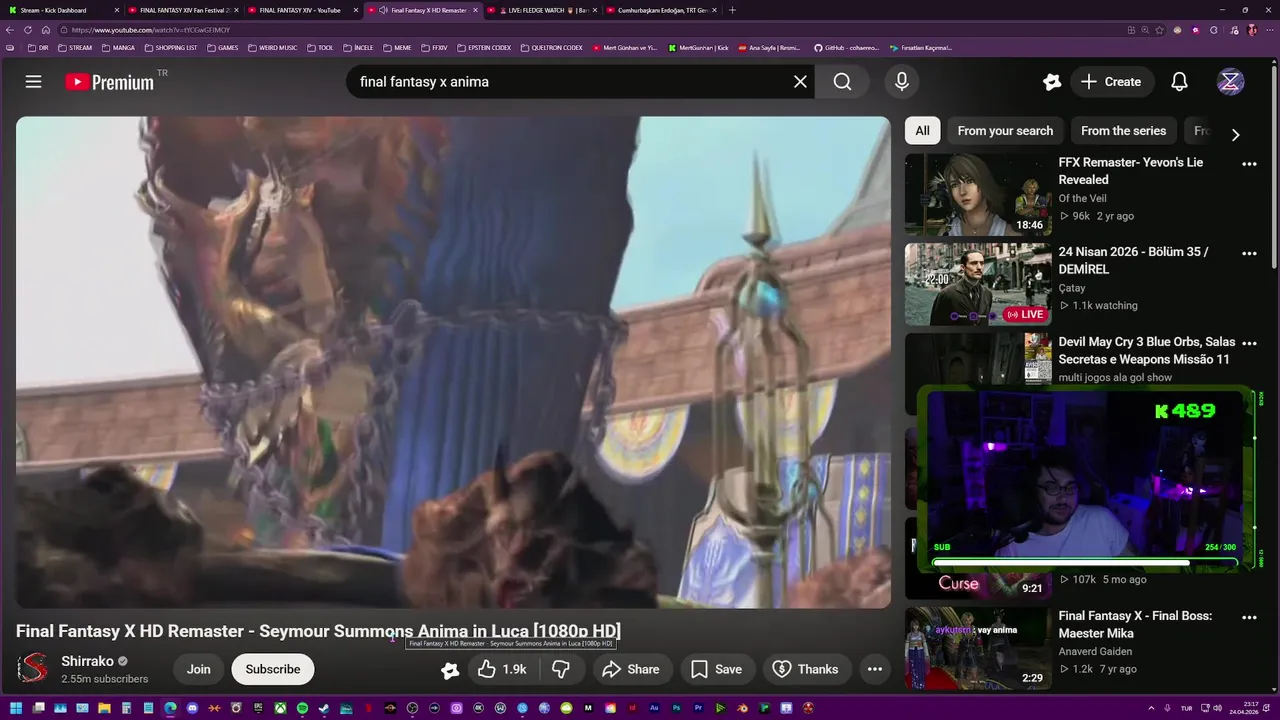
Task: Join the Shirrako channel membership
Action: 199,669
